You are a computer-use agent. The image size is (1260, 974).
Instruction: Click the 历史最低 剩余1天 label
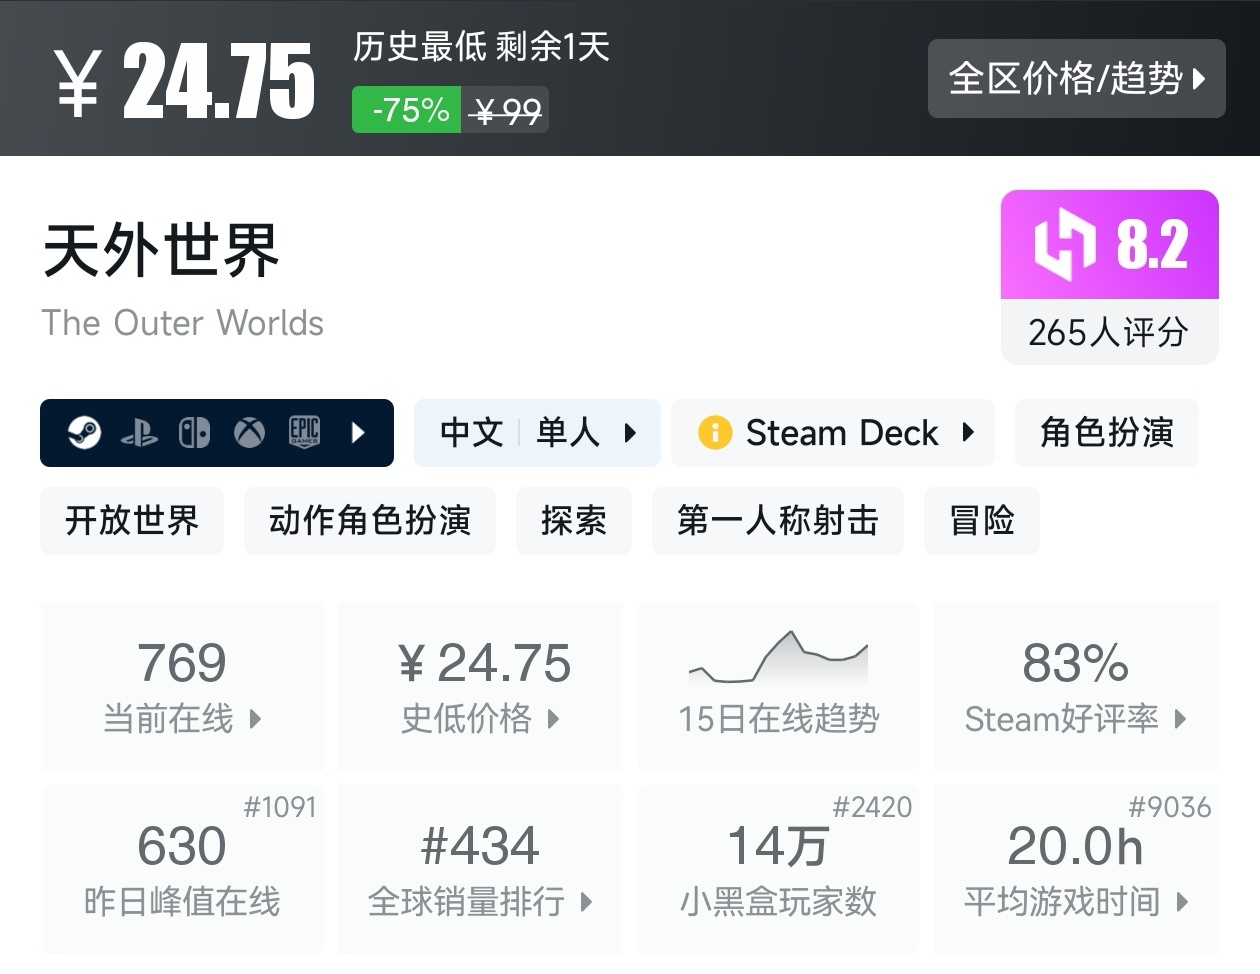click(481, 46)
